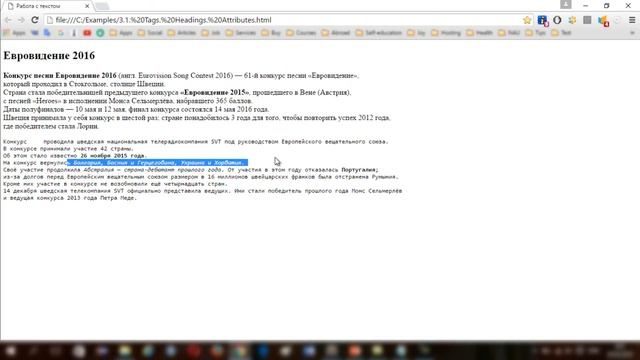Expand the Abroad bookmarks folder
Image resolution: width=640 pixels, height=360 pixels.
click(x=336, y=33)
